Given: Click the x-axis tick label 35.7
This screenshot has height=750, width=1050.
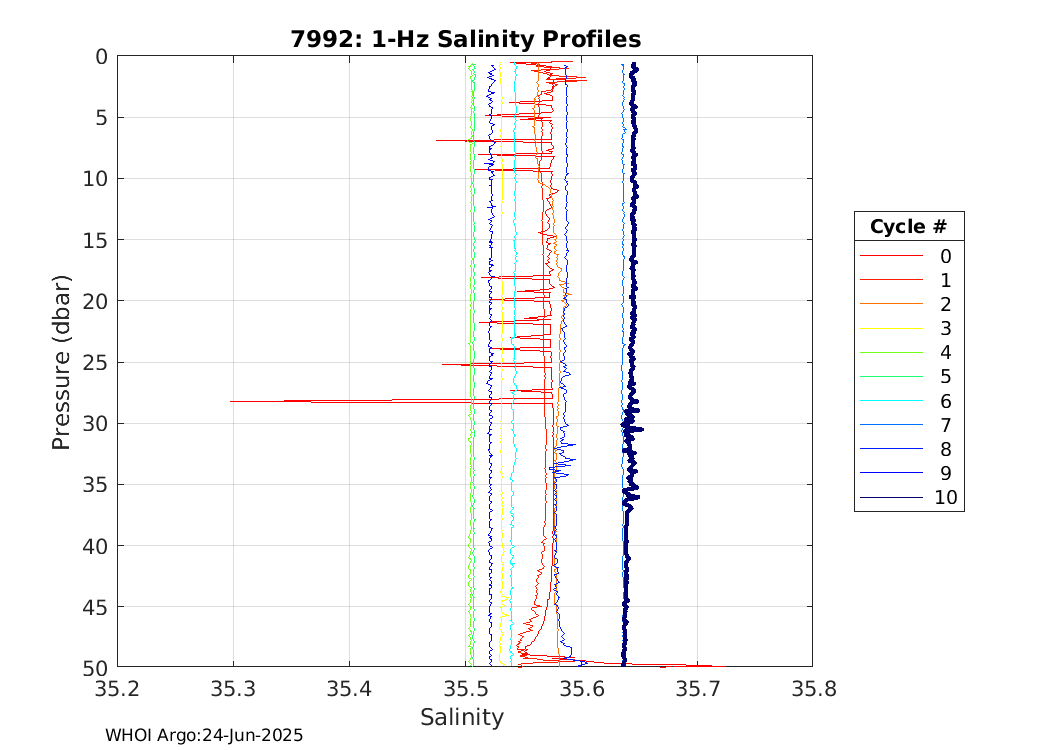Looking at the screenshot, I should coord(697,688).
